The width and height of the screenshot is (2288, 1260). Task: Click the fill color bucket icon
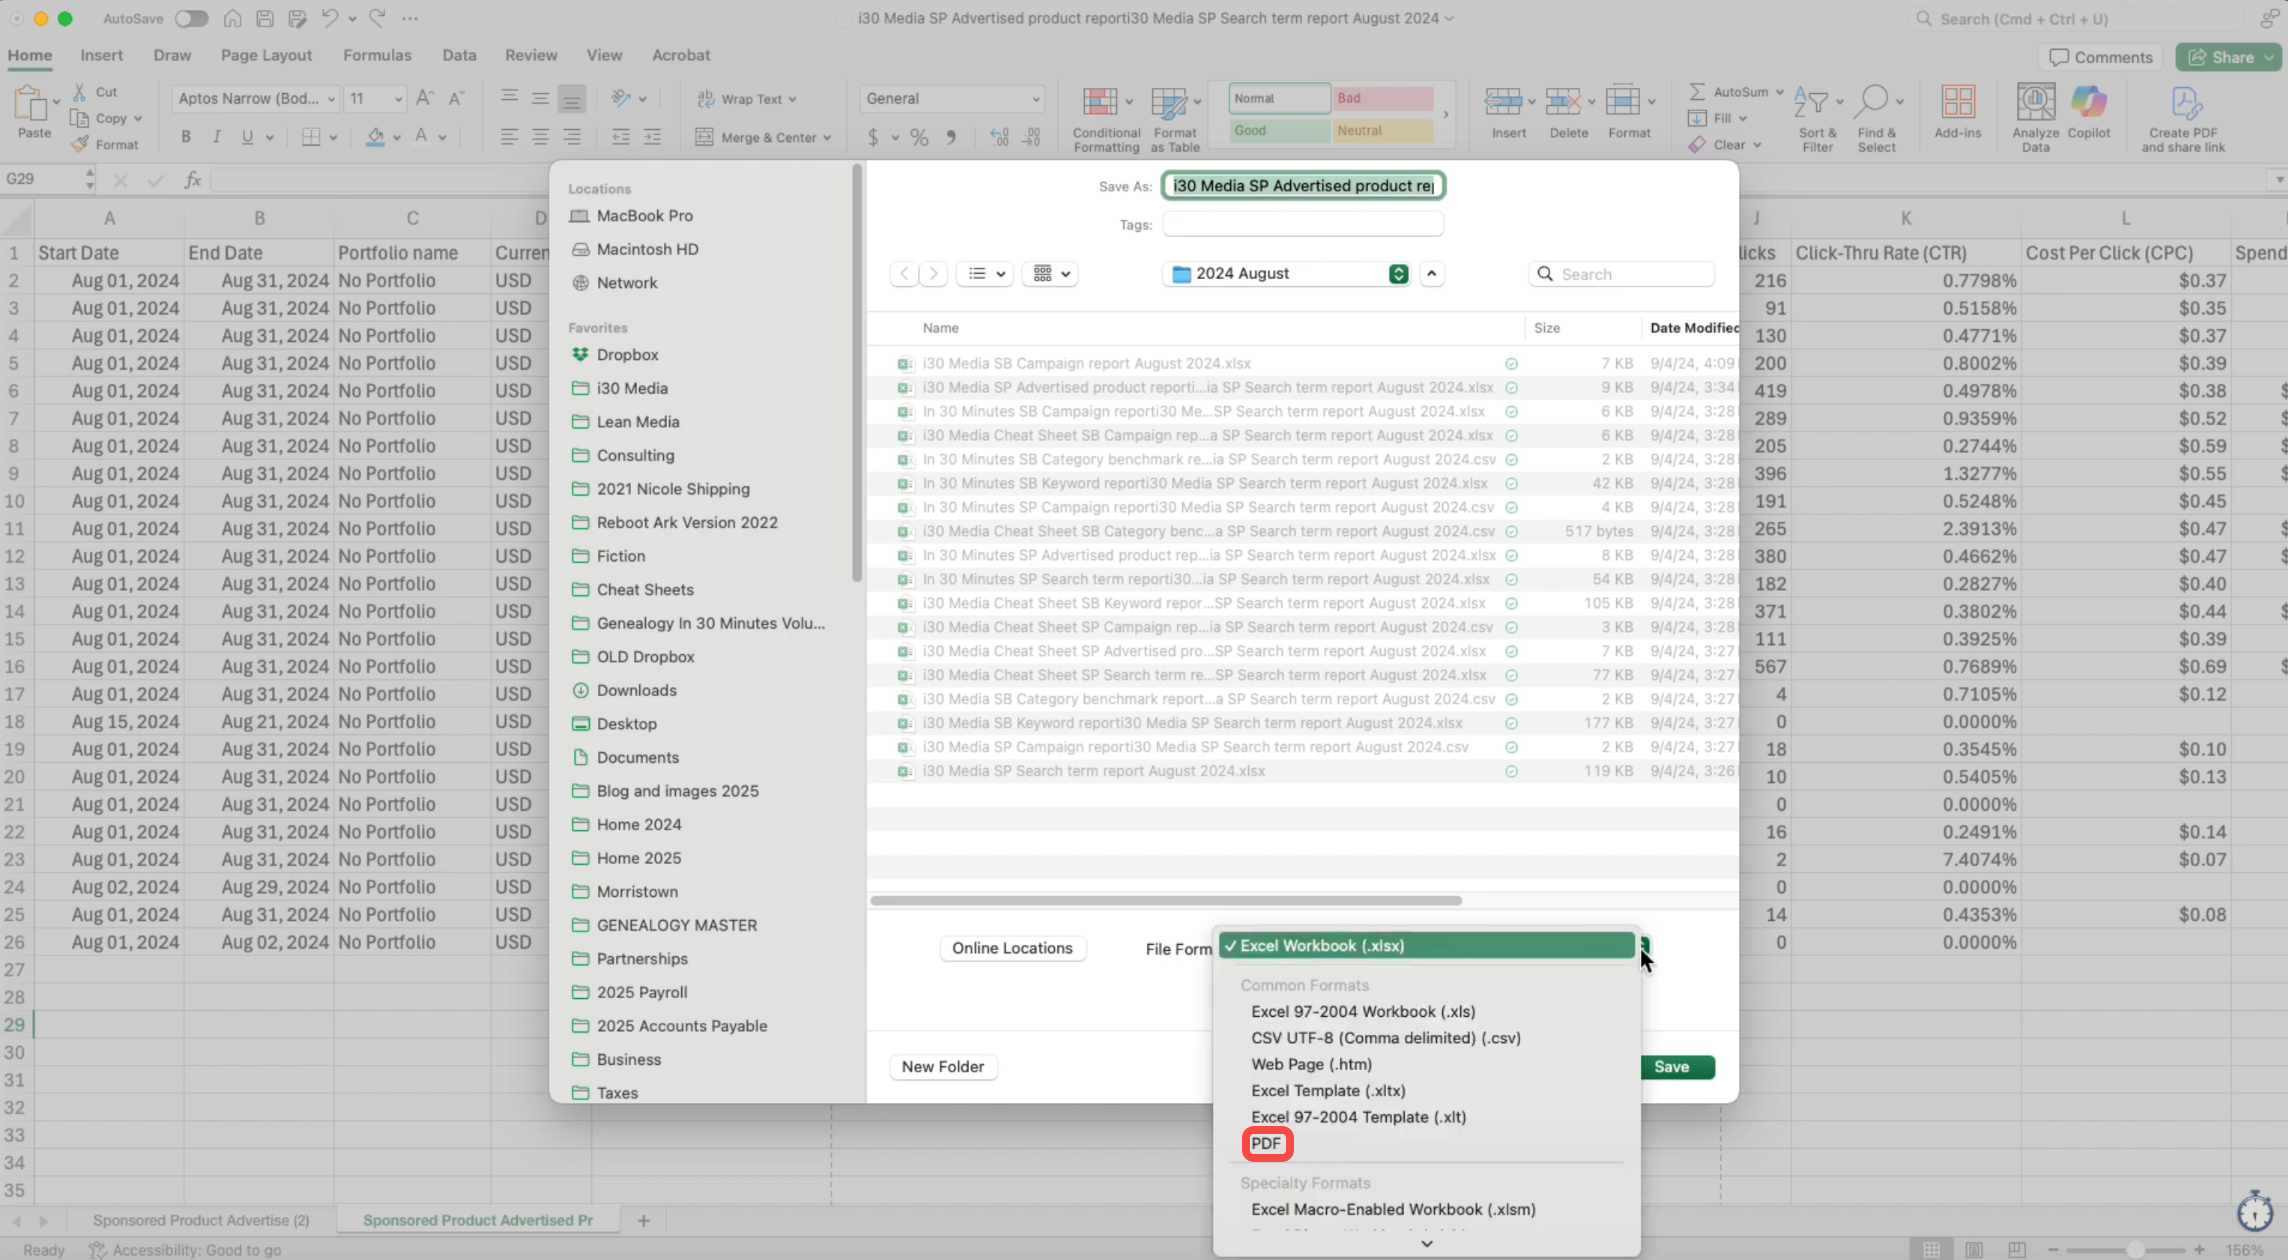pos(375,137)
